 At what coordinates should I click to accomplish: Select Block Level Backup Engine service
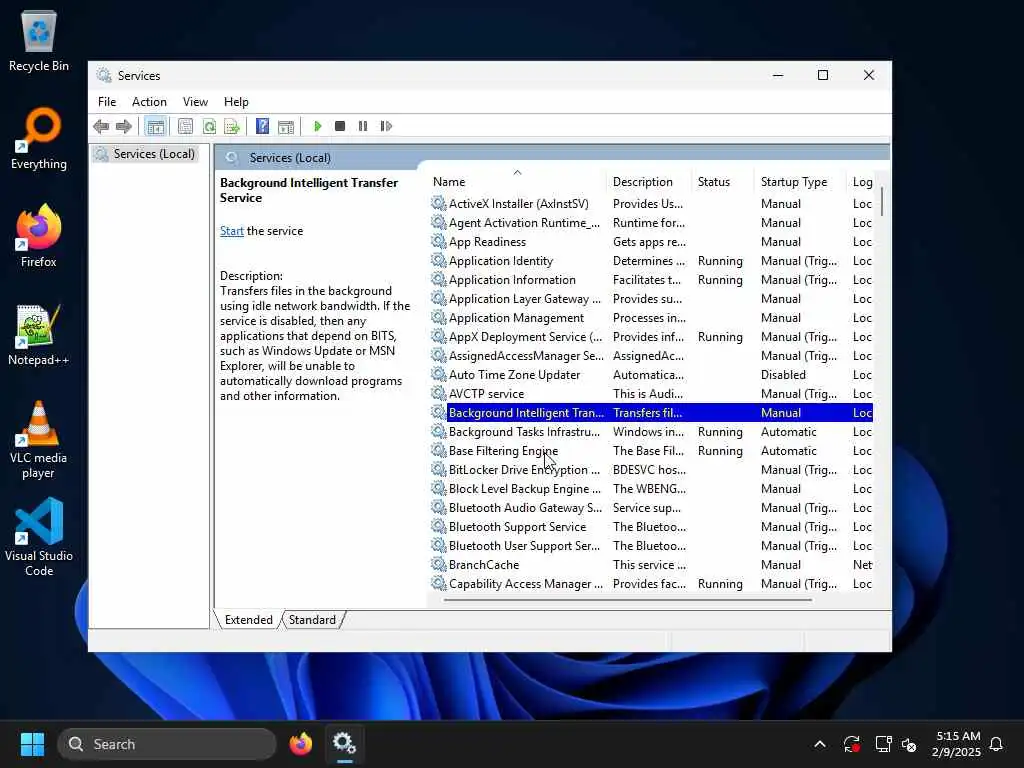(x=651, y=489)
